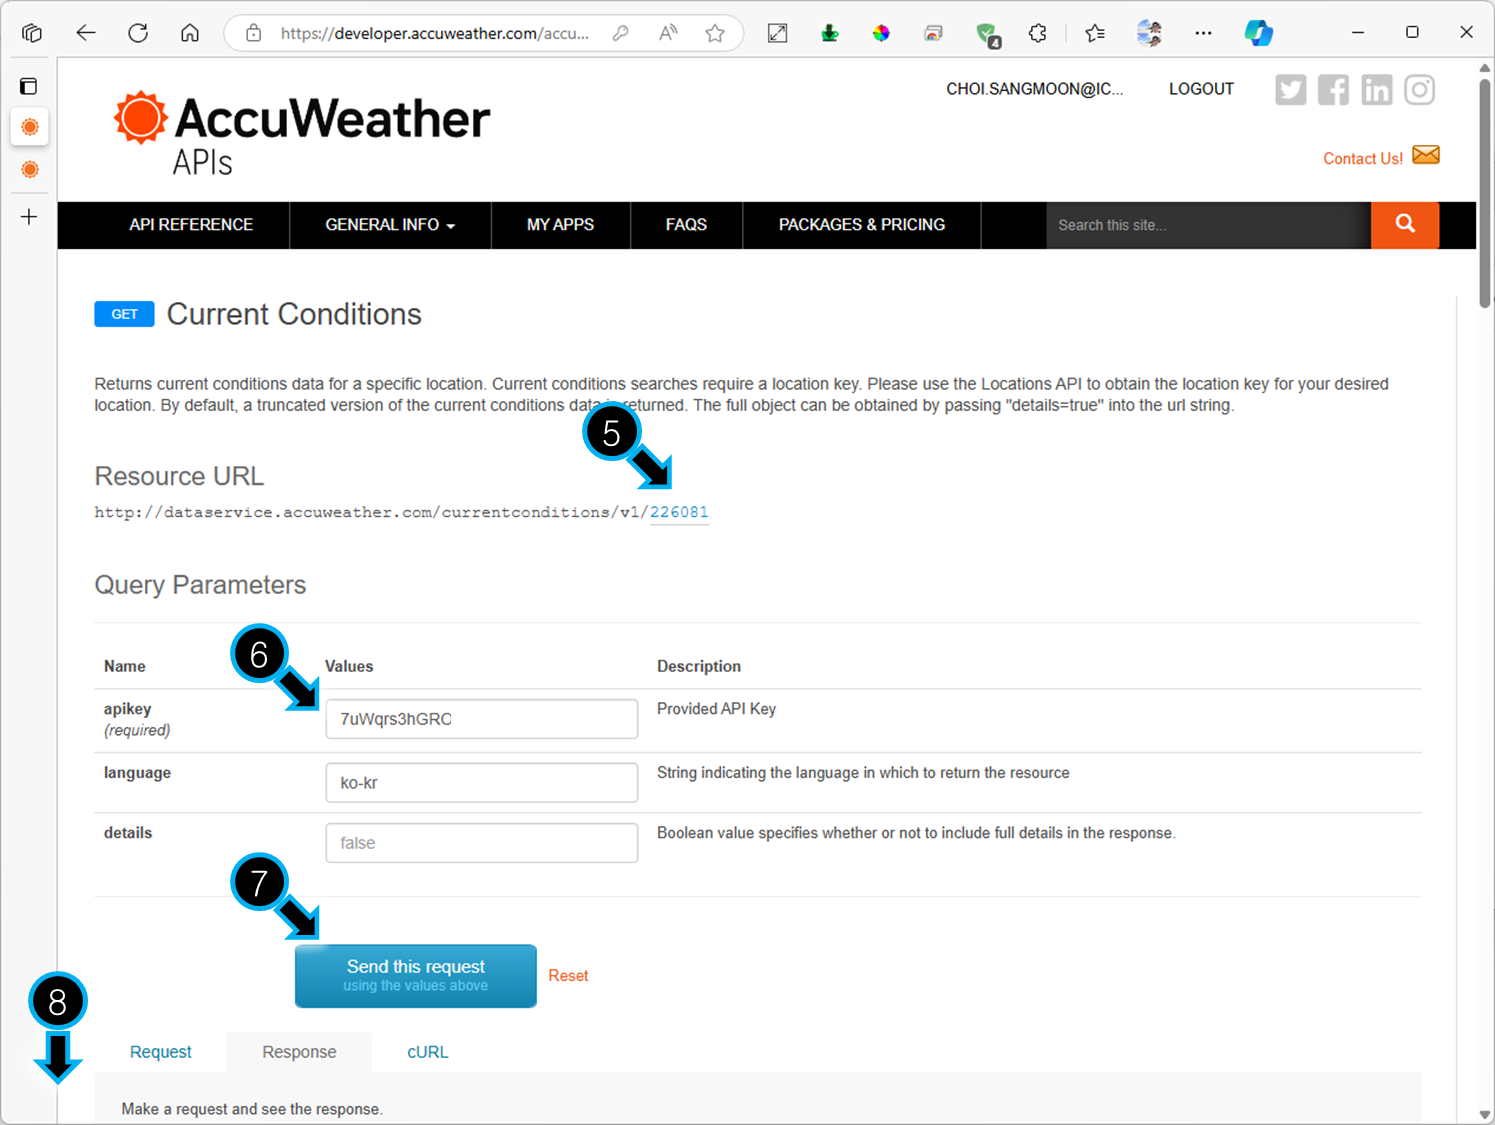Open the green shield extension with badge

pos(987,34)
